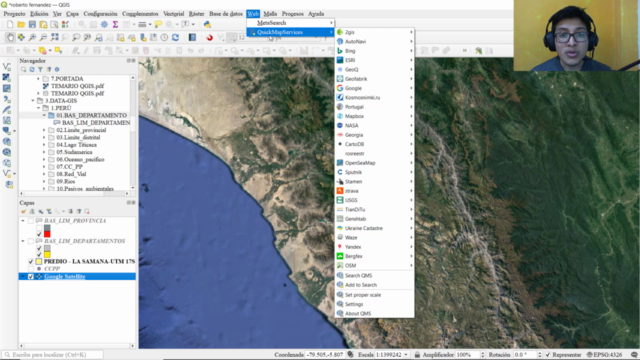Click the add raster layer icon in left sidebar
640x360 pixels.
click(7, 77)
